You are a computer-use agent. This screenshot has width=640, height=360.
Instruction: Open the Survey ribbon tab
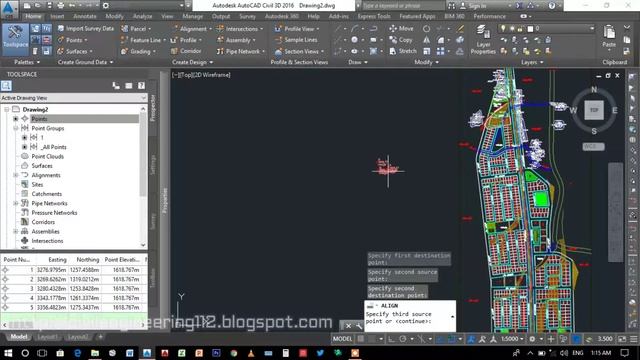tap(247, 16)
